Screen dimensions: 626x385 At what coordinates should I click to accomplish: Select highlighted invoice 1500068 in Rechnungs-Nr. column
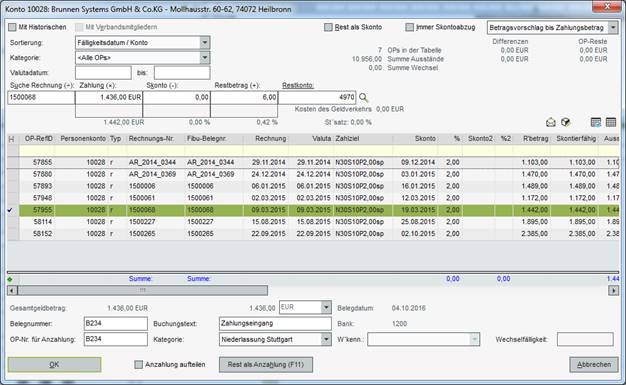[x=142, y=210]
